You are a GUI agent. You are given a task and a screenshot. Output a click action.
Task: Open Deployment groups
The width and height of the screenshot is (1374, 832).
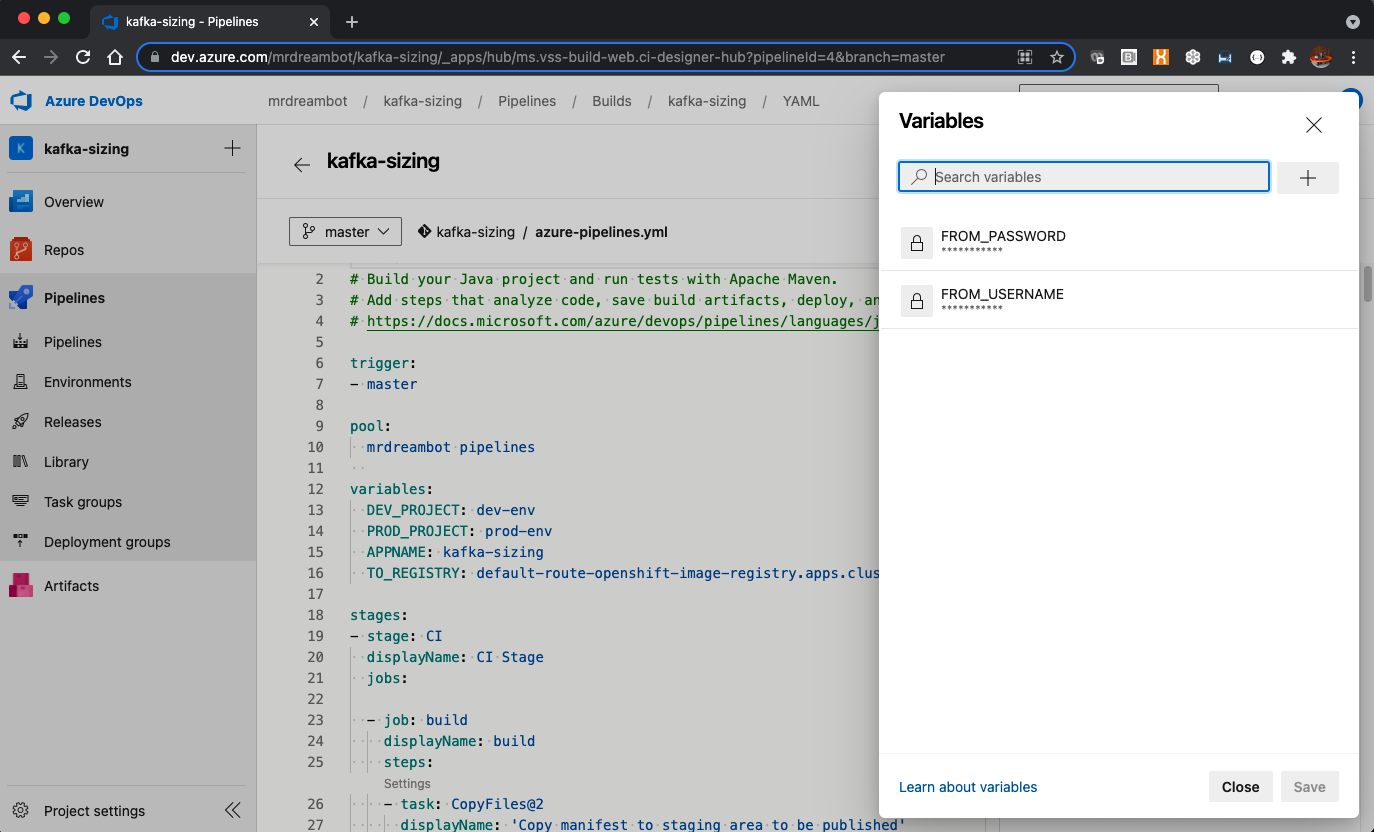128,542
